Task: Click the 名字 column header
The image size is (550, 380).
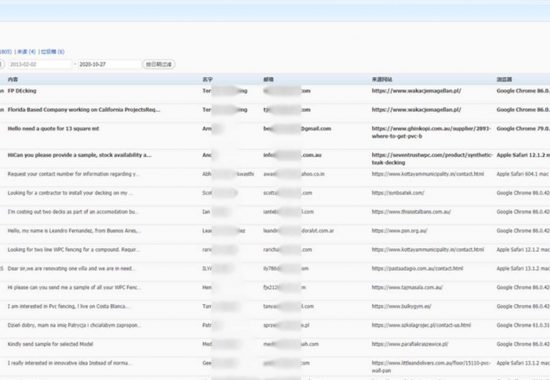Action: (207, 80)
